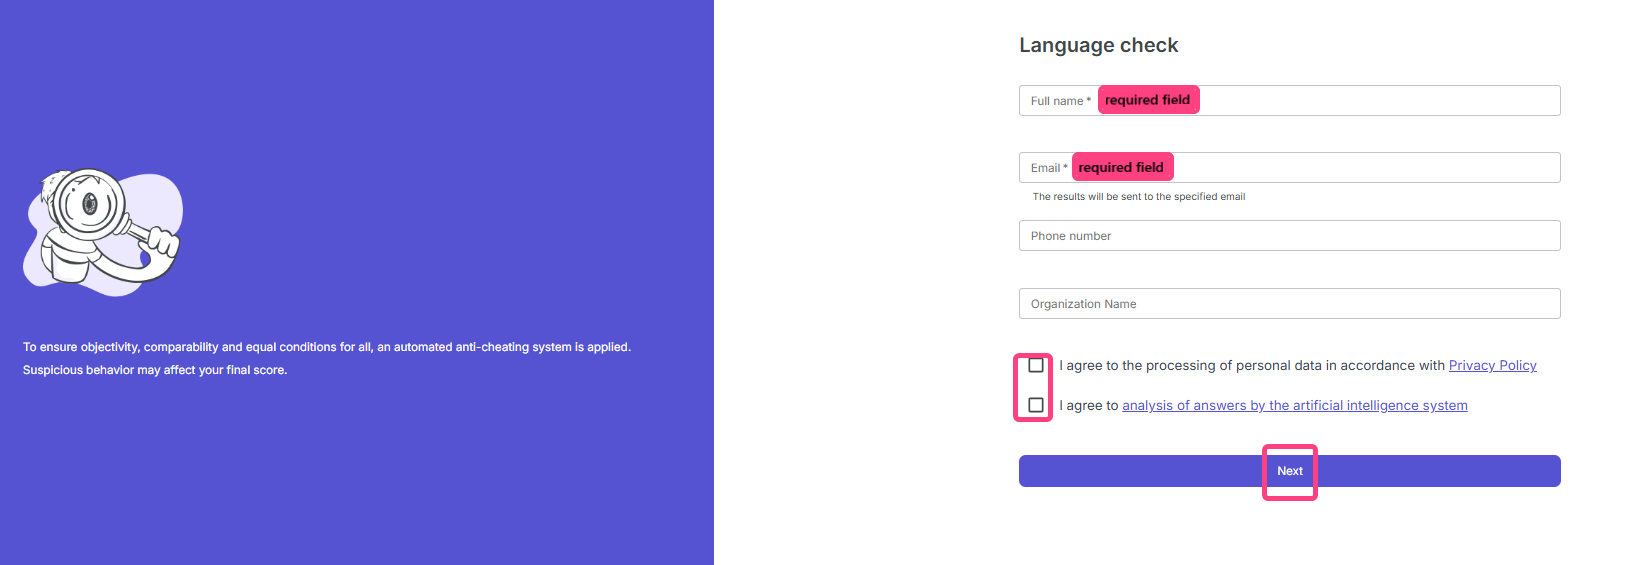Select the Phone number field
The image size is (1627, 565).
tap(1289, 236)
